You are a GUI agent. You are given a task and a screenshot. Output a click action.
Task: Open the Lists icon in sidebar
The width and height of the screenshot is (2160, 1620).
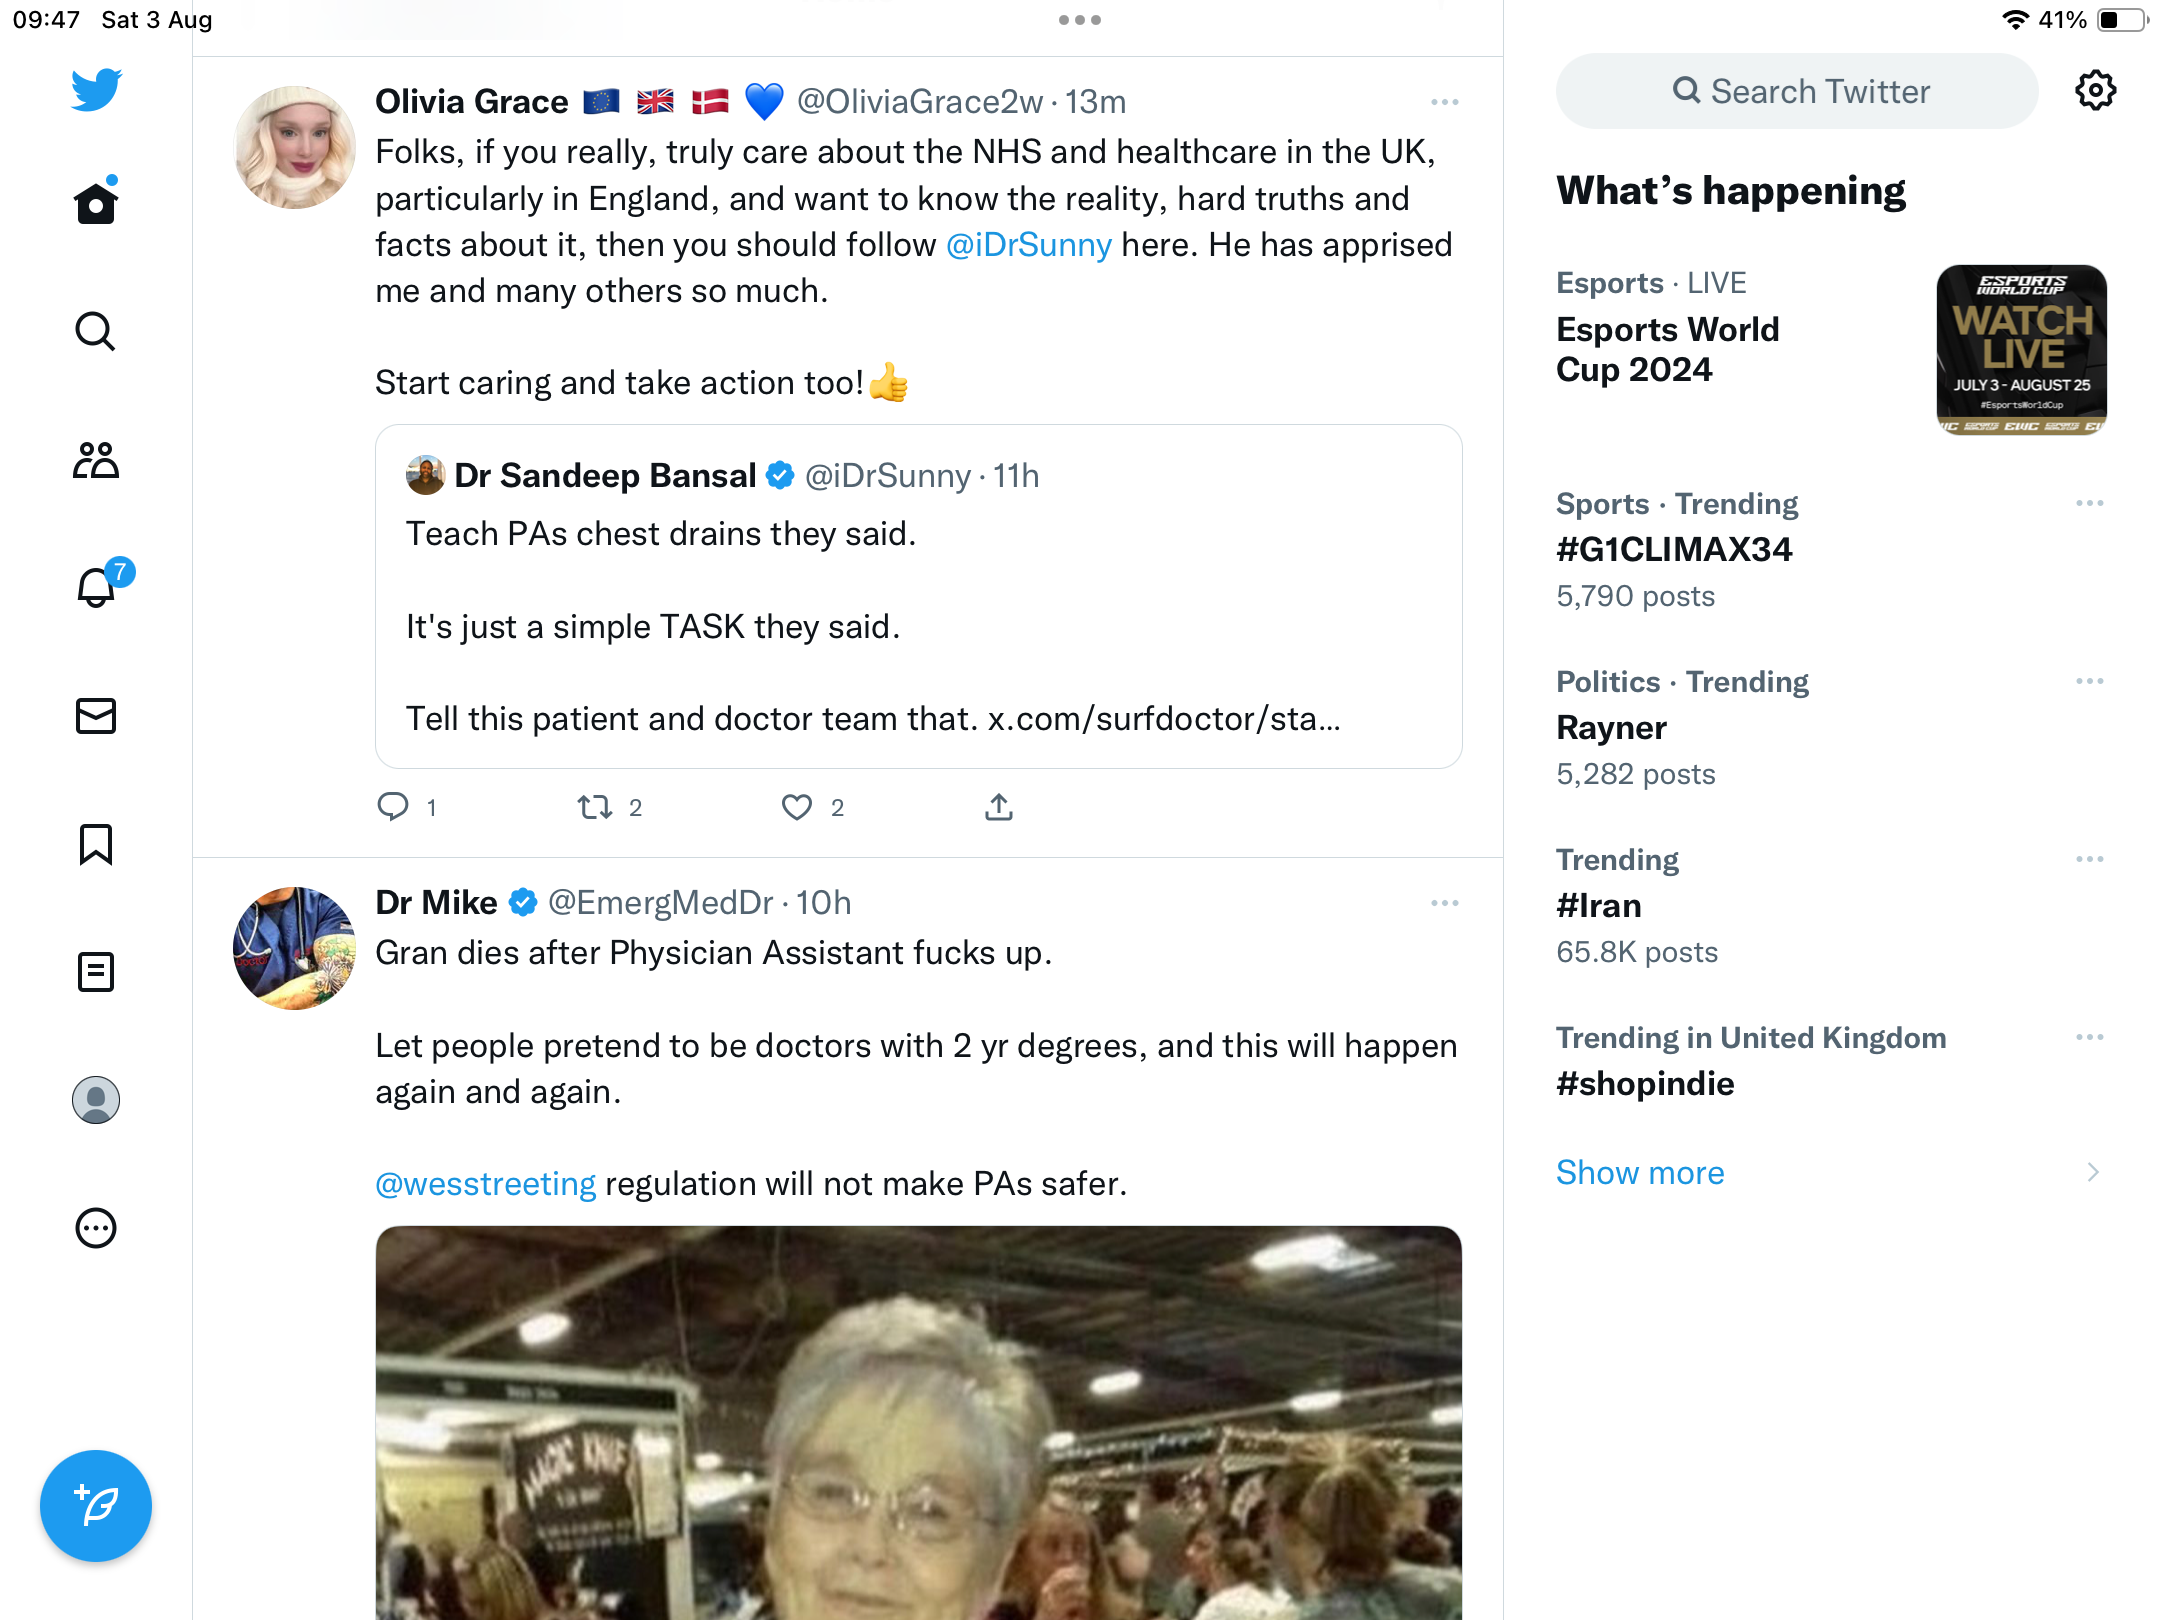96,972
